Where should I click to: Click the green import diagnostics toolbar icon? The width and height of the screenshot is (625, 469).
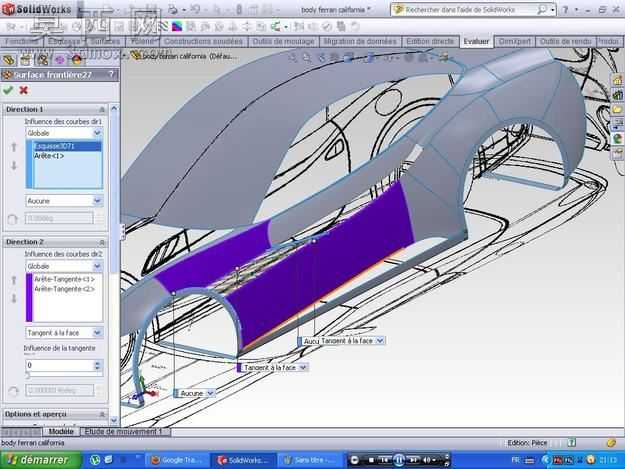(x=276, y=27)
